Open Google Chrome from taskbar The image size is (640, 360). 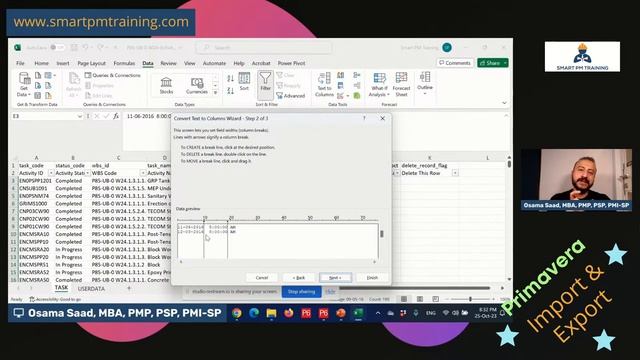[x=236, y=313]
